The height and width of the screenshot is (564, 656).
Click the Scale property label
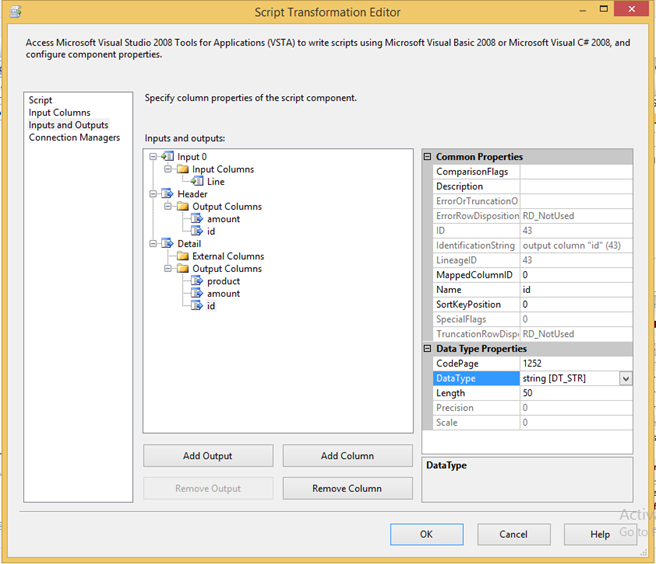(447, 423)
